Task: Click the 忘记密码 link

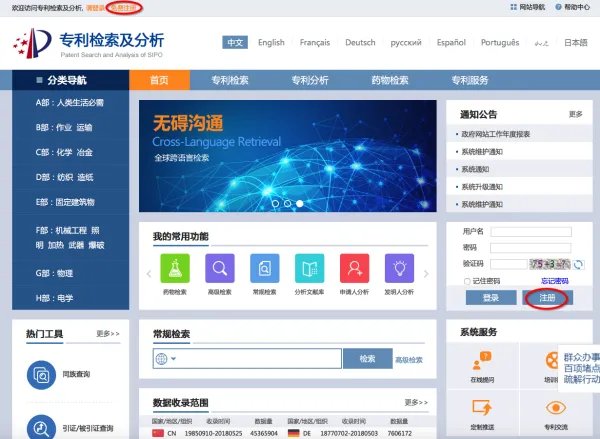Action: [x=555, y=281]
